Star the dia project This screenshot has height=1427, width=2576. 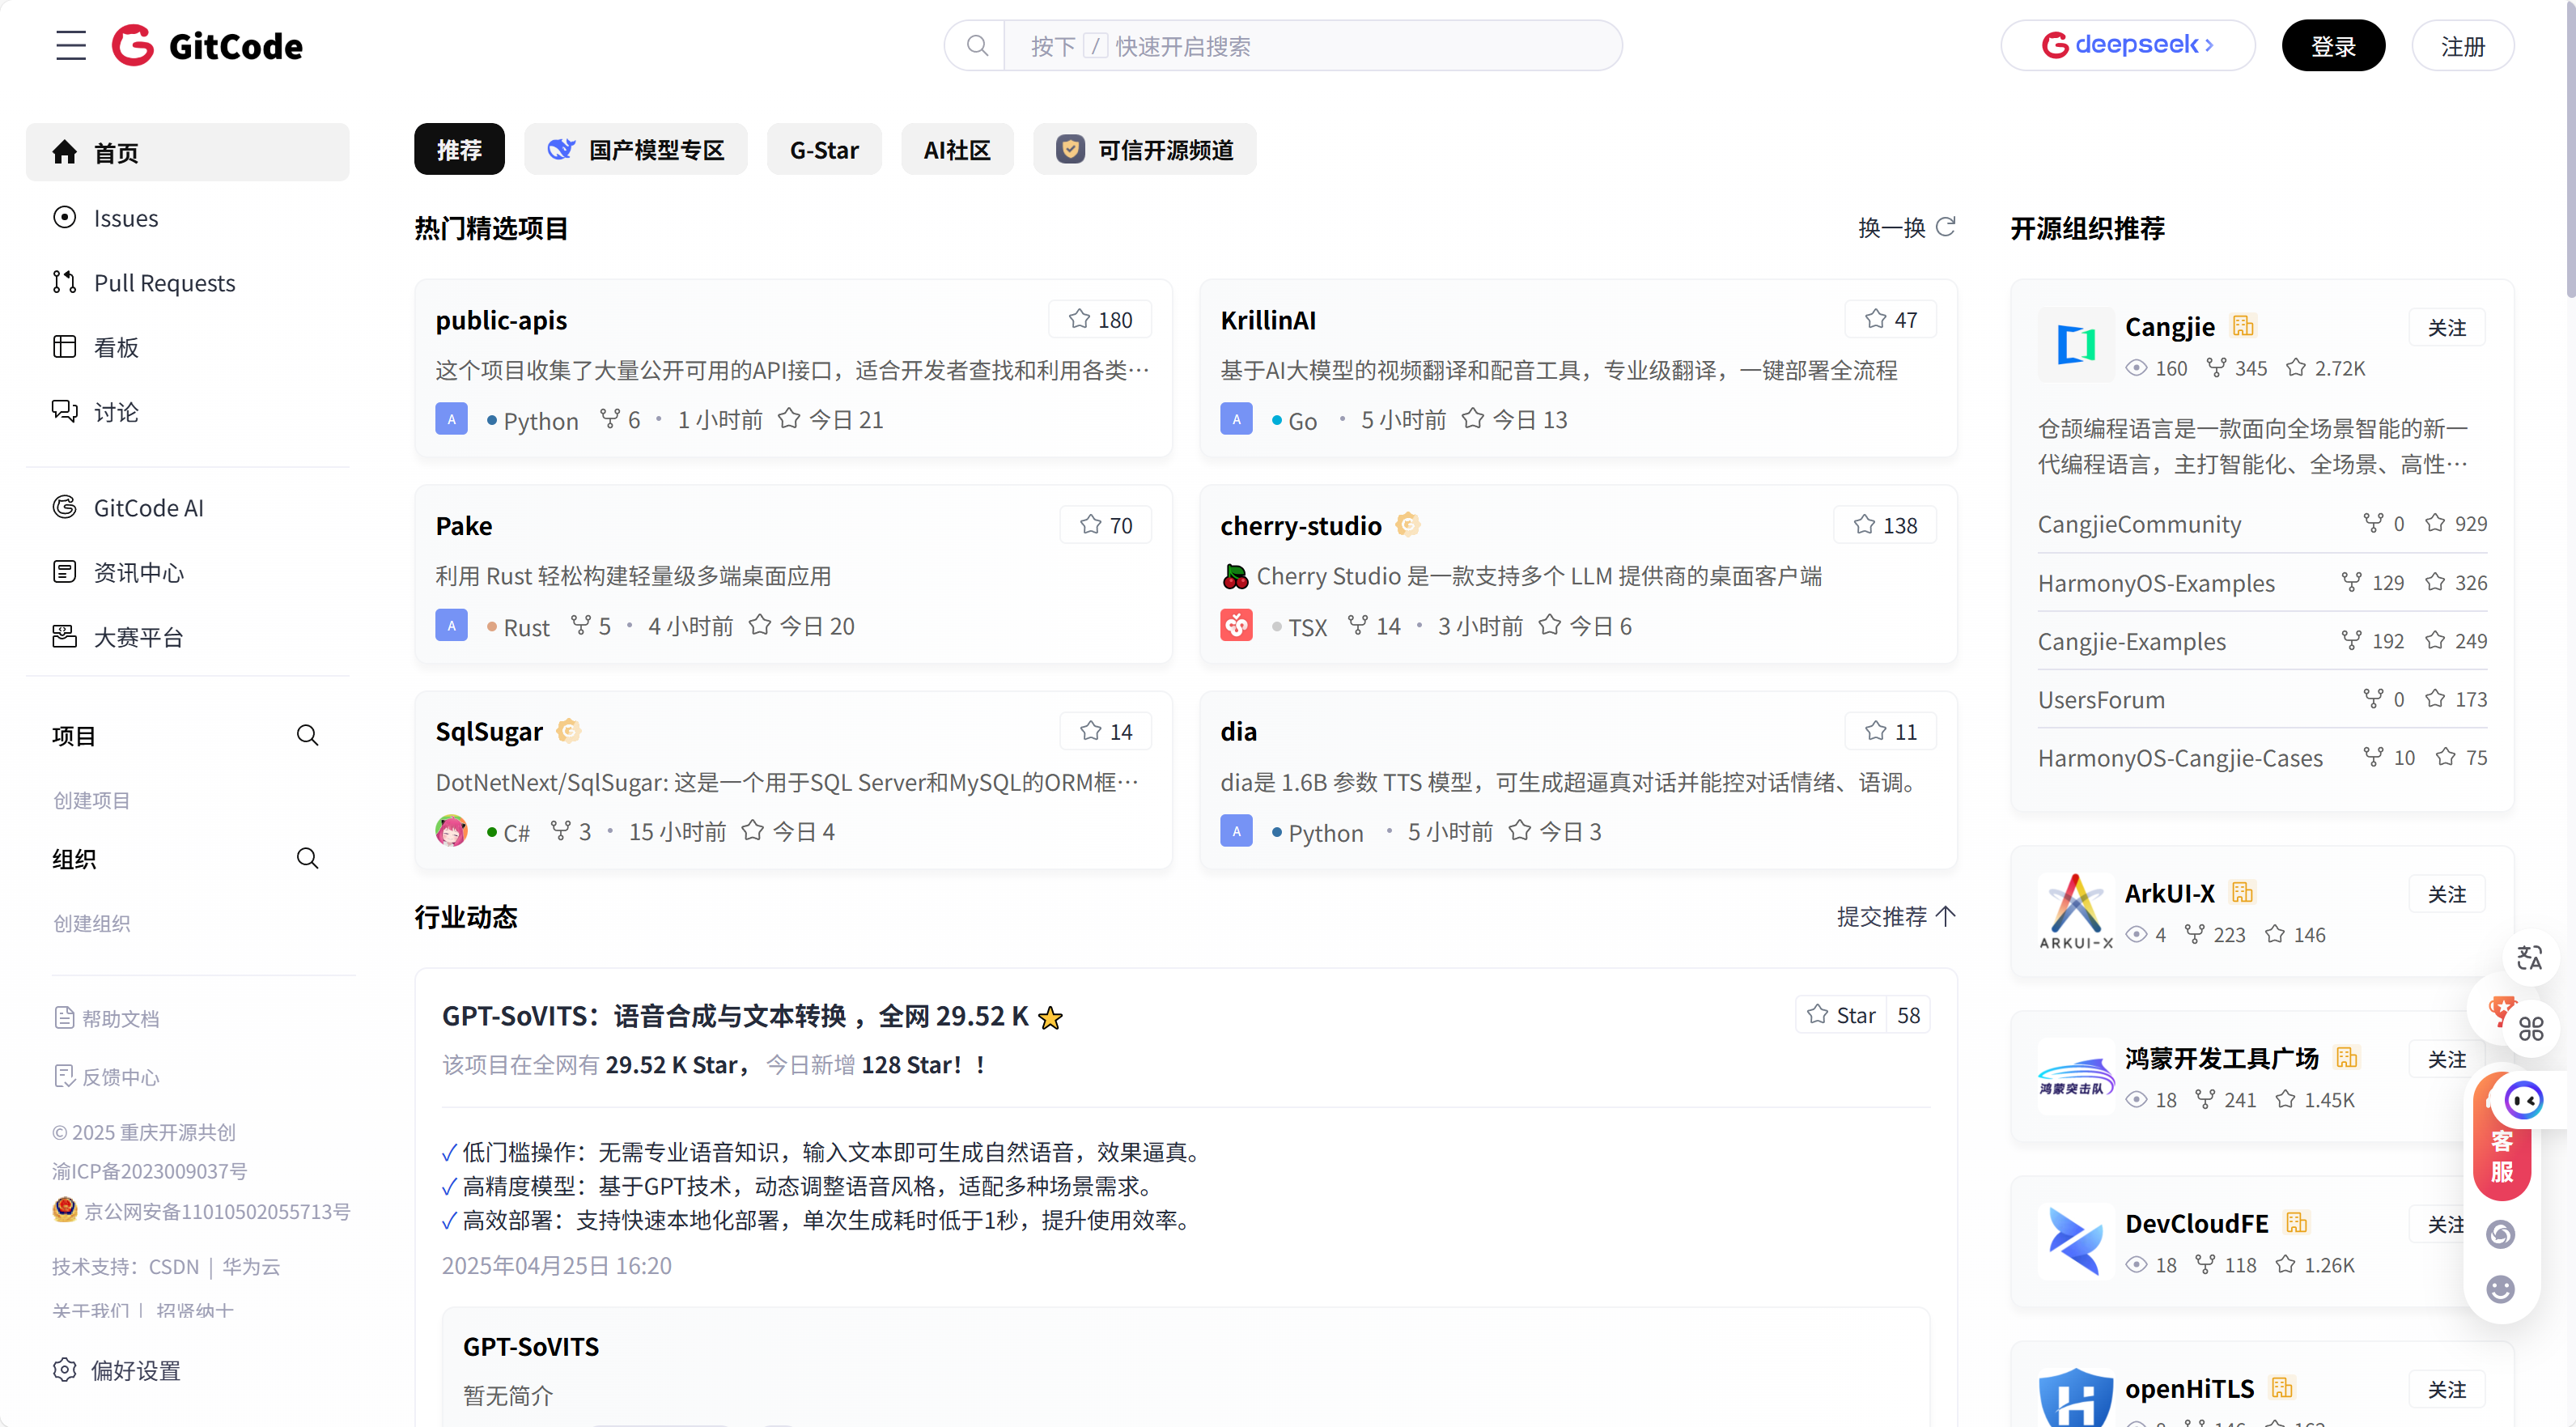1891,731
